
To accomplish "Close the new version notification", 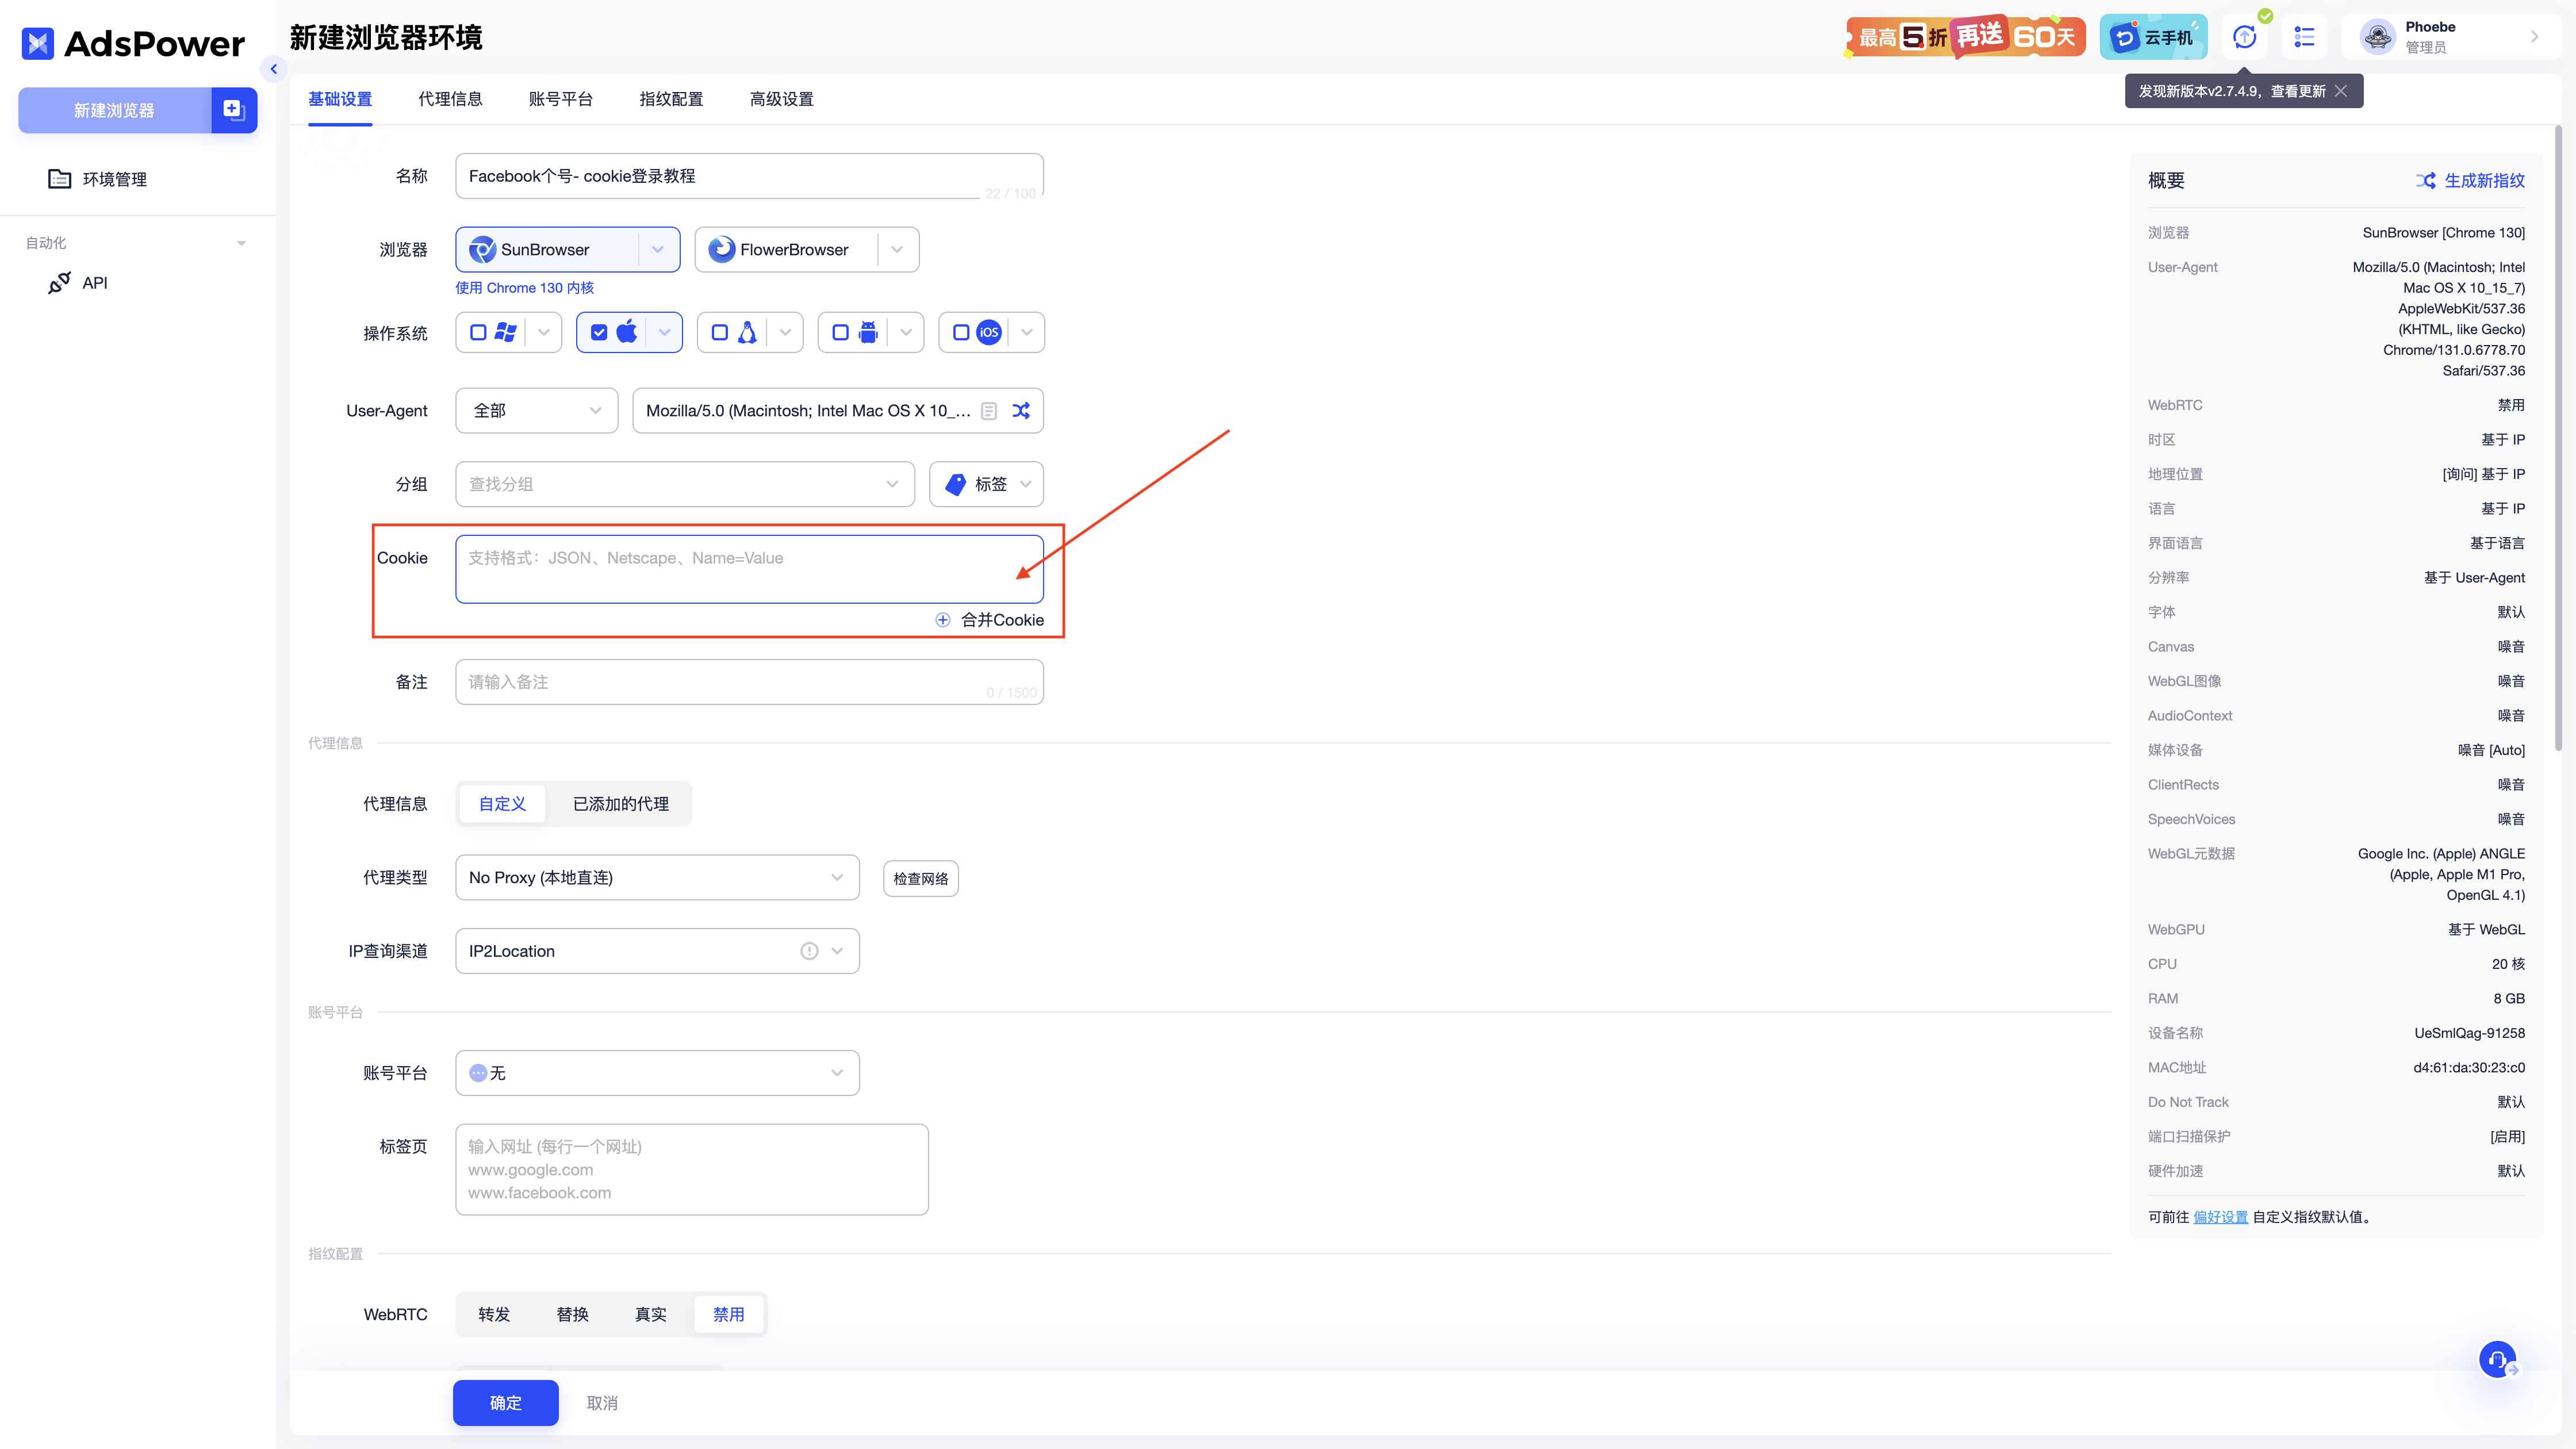I will (2341, 91).
